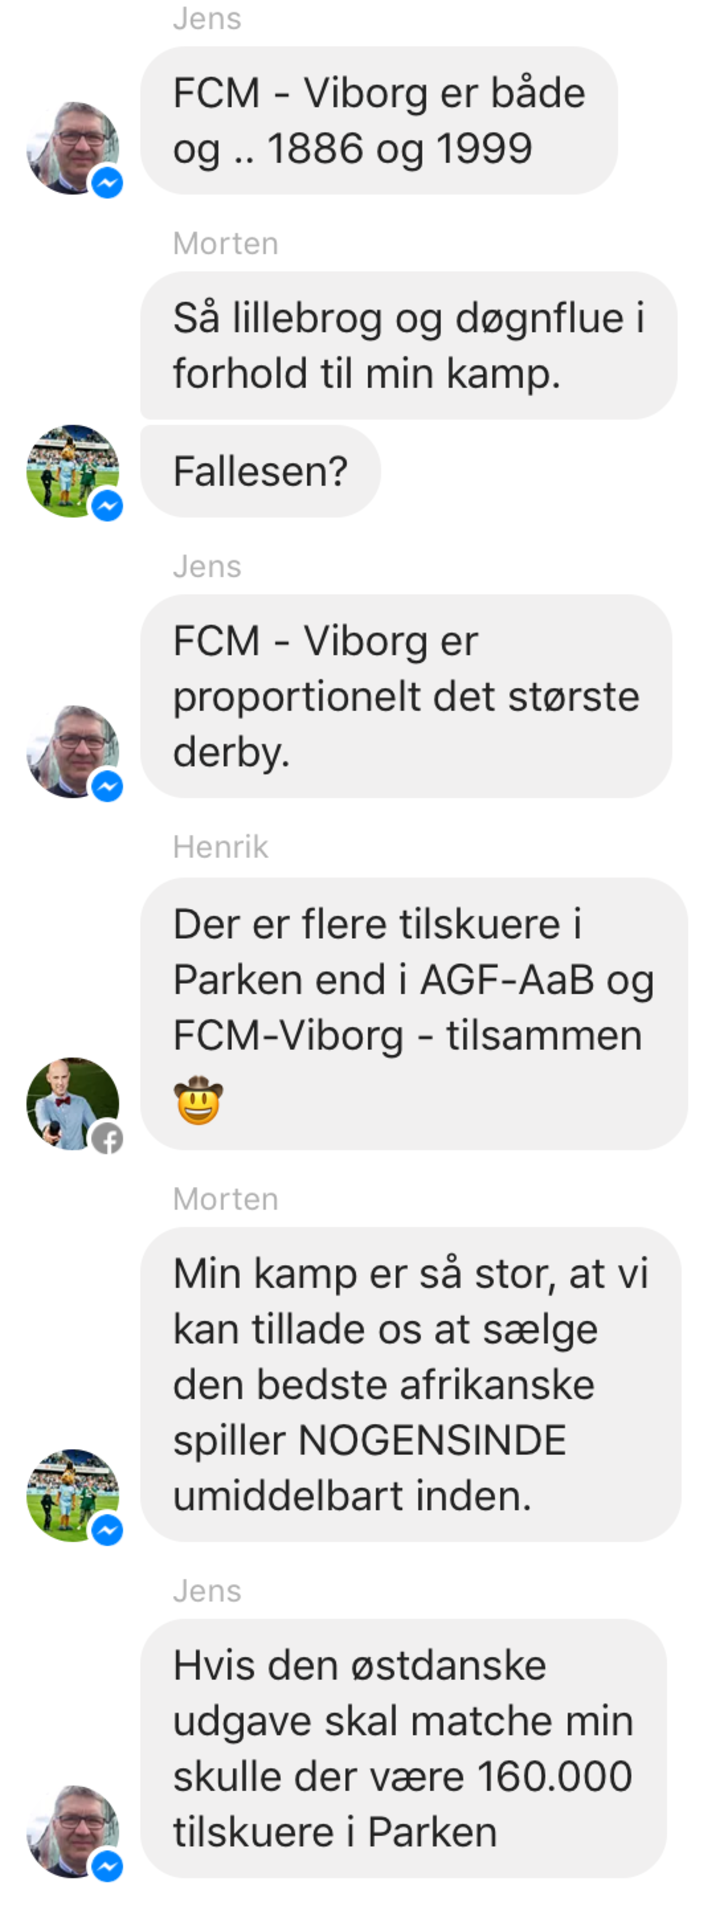
Task: Select the 'Hvis den østdanske udgave' message
Action: 403,1748
